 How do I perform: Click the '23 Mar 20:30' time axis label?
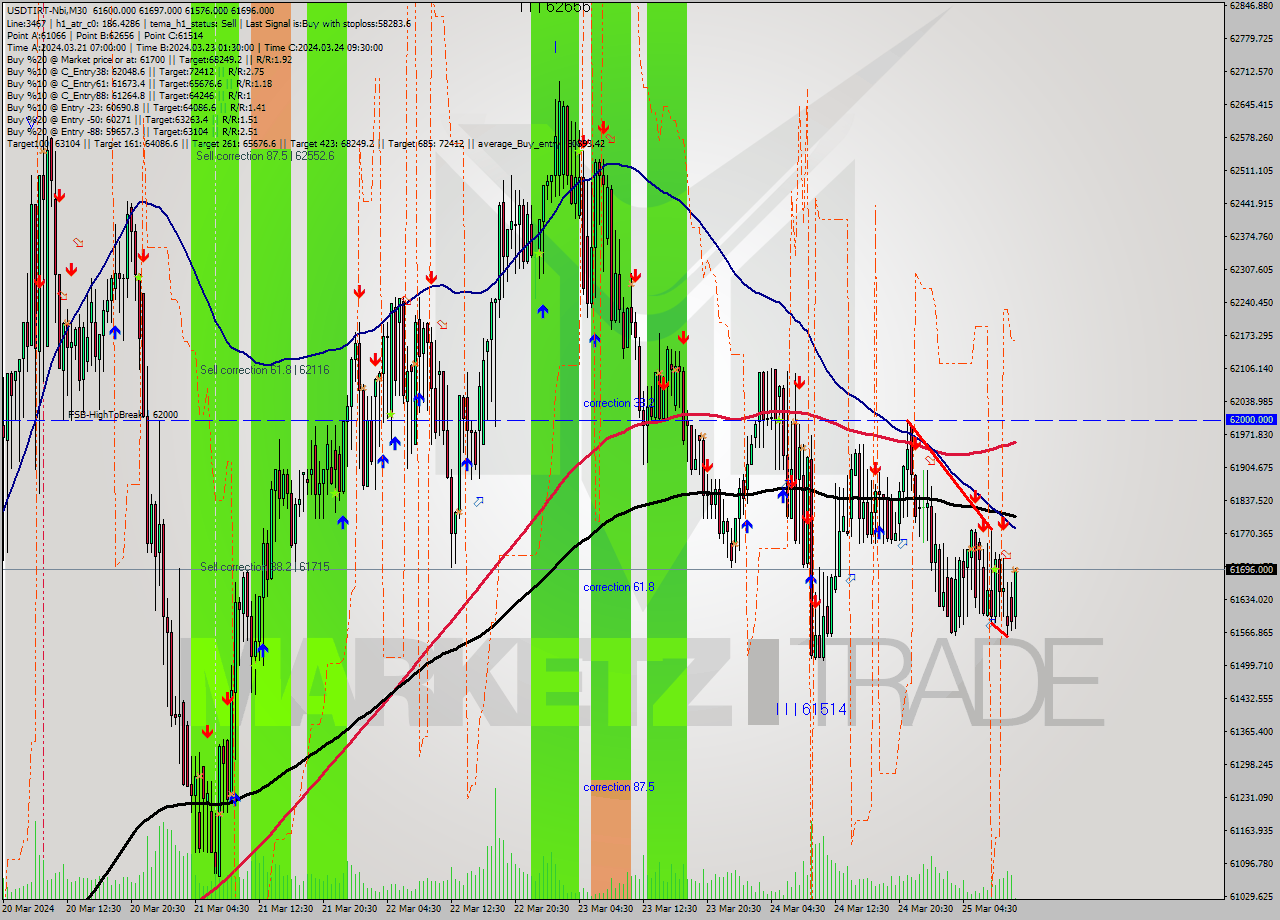pyautogui.click(x=733, y=909)
